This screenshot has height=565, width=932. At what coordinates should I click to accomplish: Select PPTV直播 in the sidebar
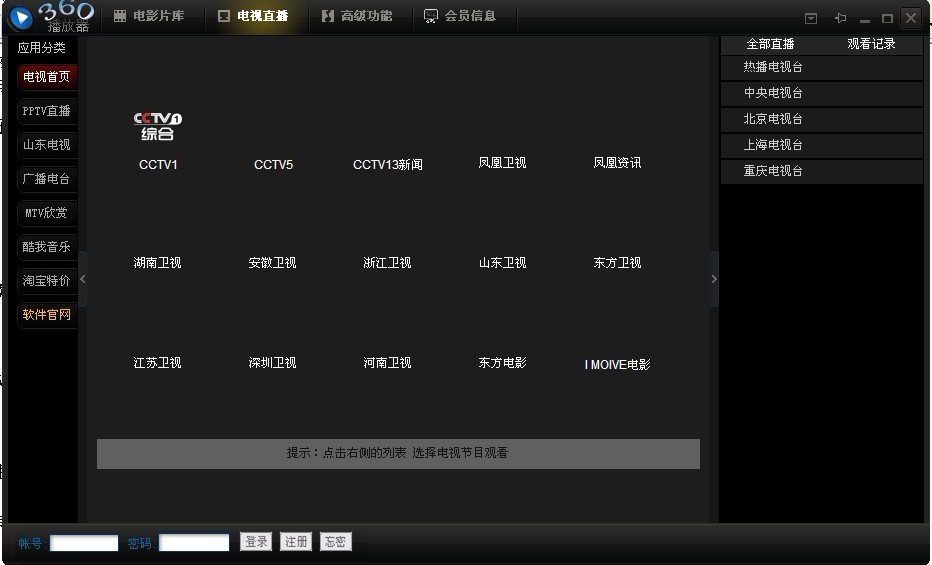47,111
